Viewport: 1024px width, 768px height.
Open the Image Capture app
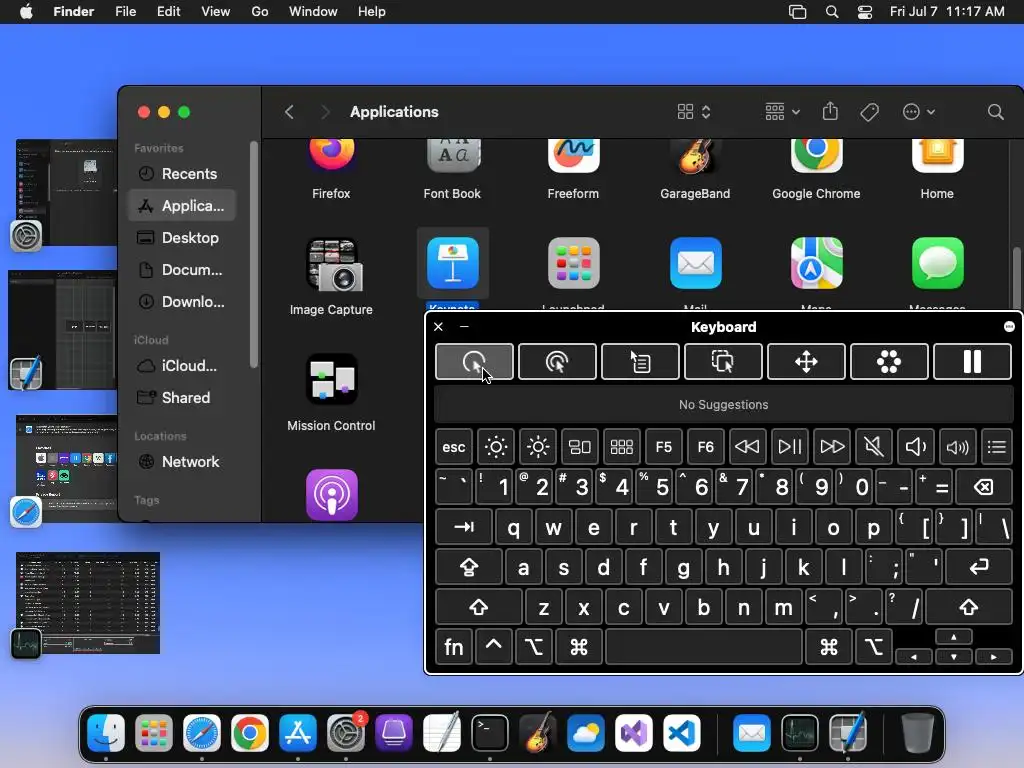pos(334,264)
